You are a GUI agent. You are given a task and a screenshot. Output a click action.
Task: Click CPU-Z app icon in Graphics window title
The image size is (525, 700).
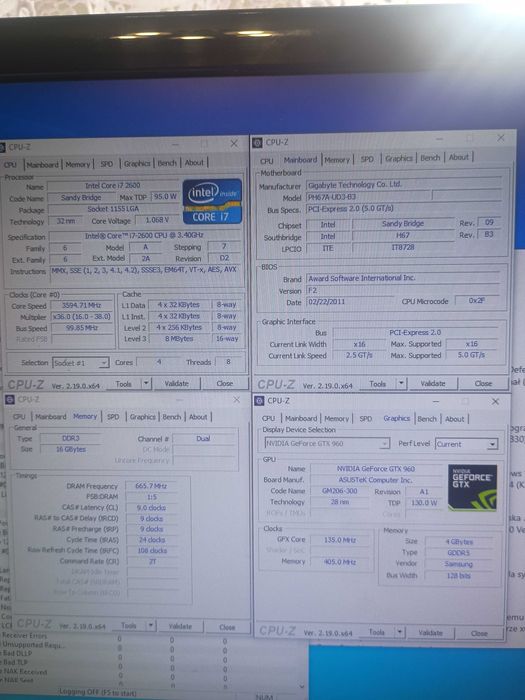point(259,401)
